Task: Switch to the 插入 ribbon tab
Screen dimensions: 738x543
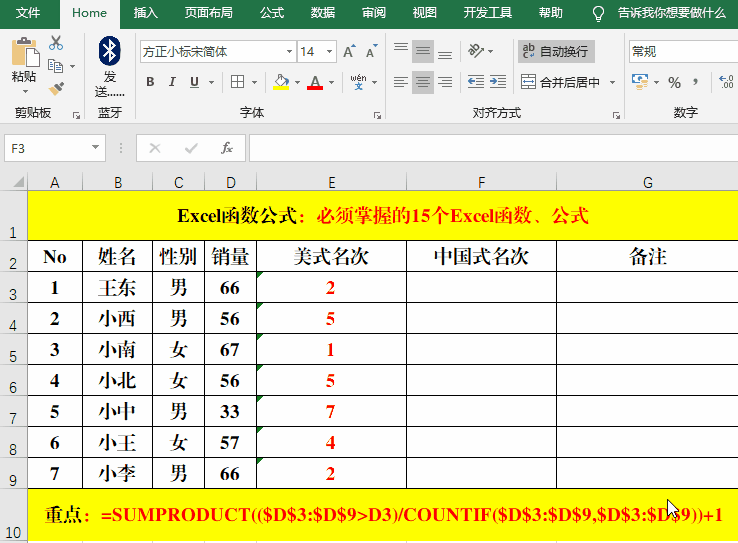Action: pyautogui.click(x=146, y=13)
